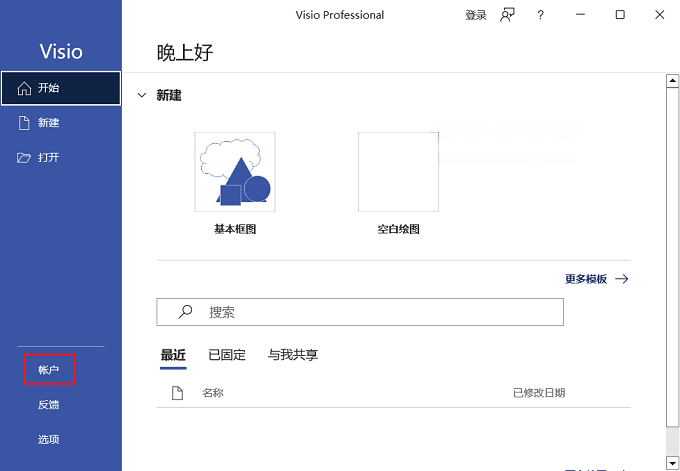The width and height of the screenshot is (680, 471).
Task: Click the arrow icon beside 更多模板
Action: [x=622, y=279]
